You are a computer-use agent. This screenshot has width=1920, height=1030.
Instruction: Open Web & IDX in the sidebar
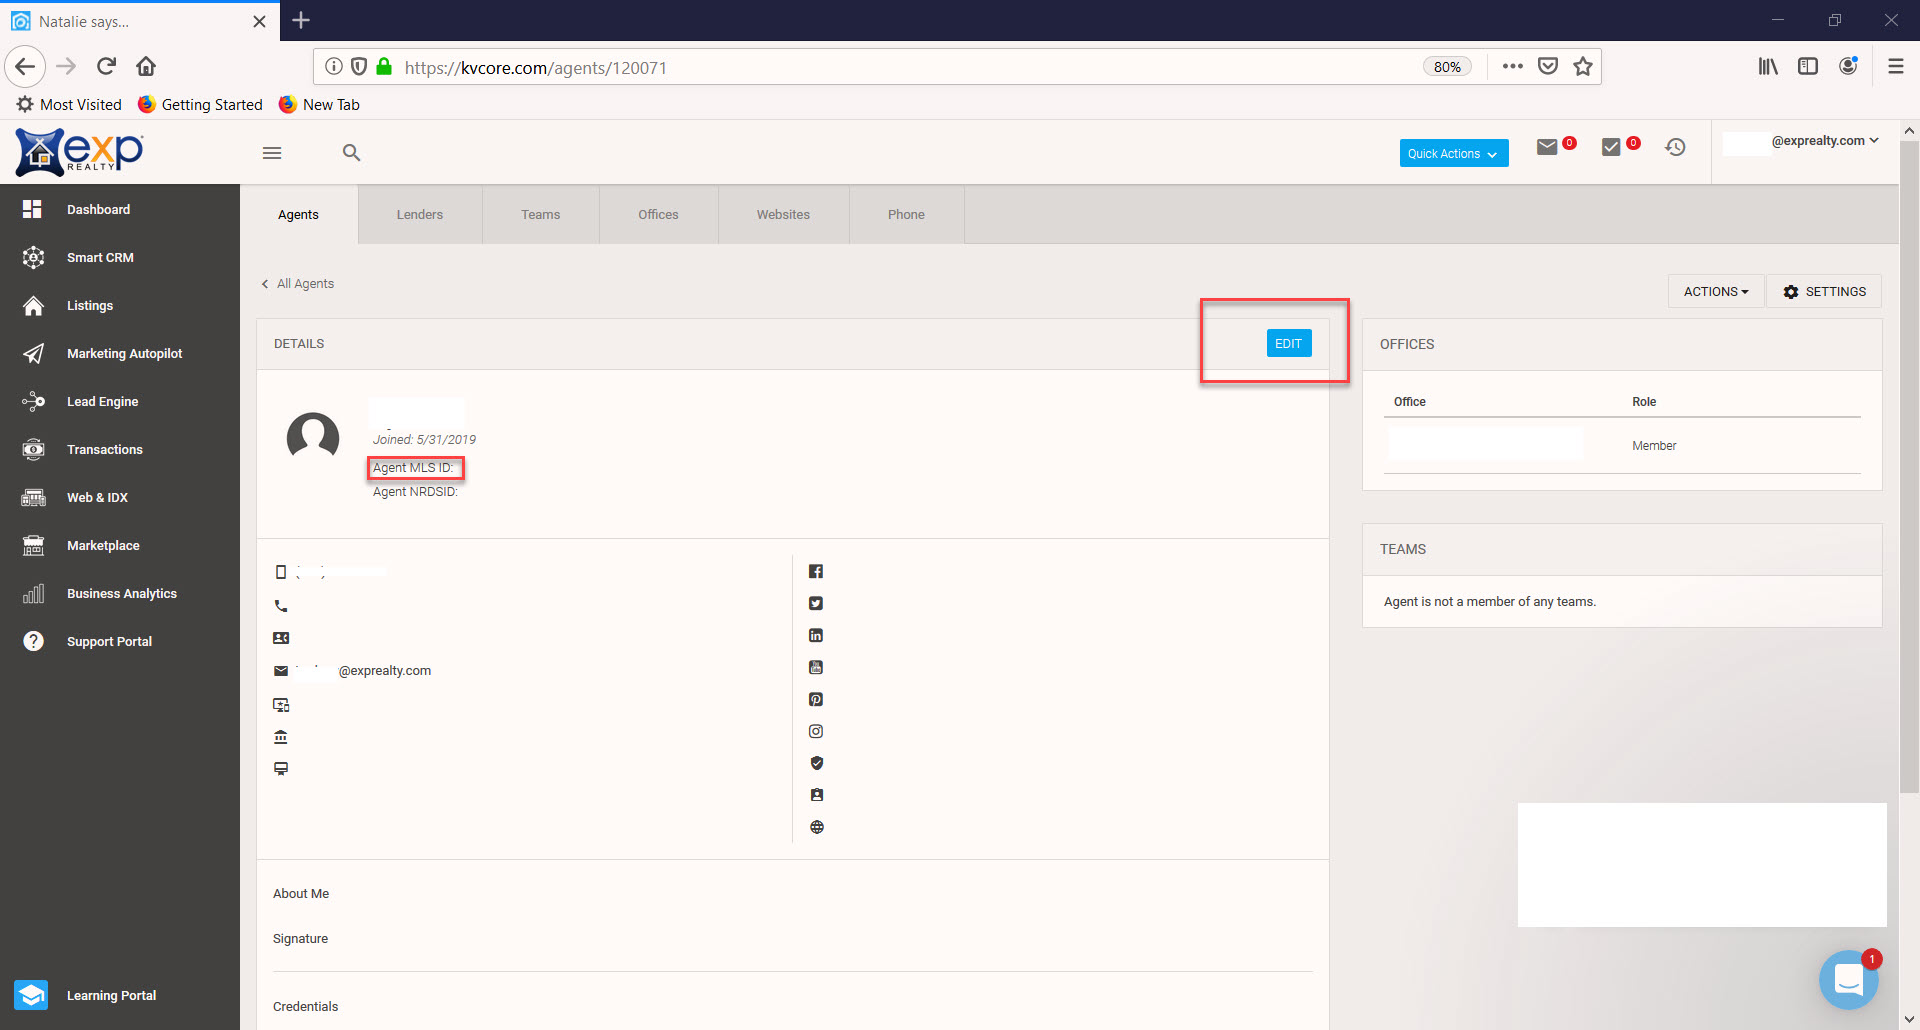click(120, 497)
